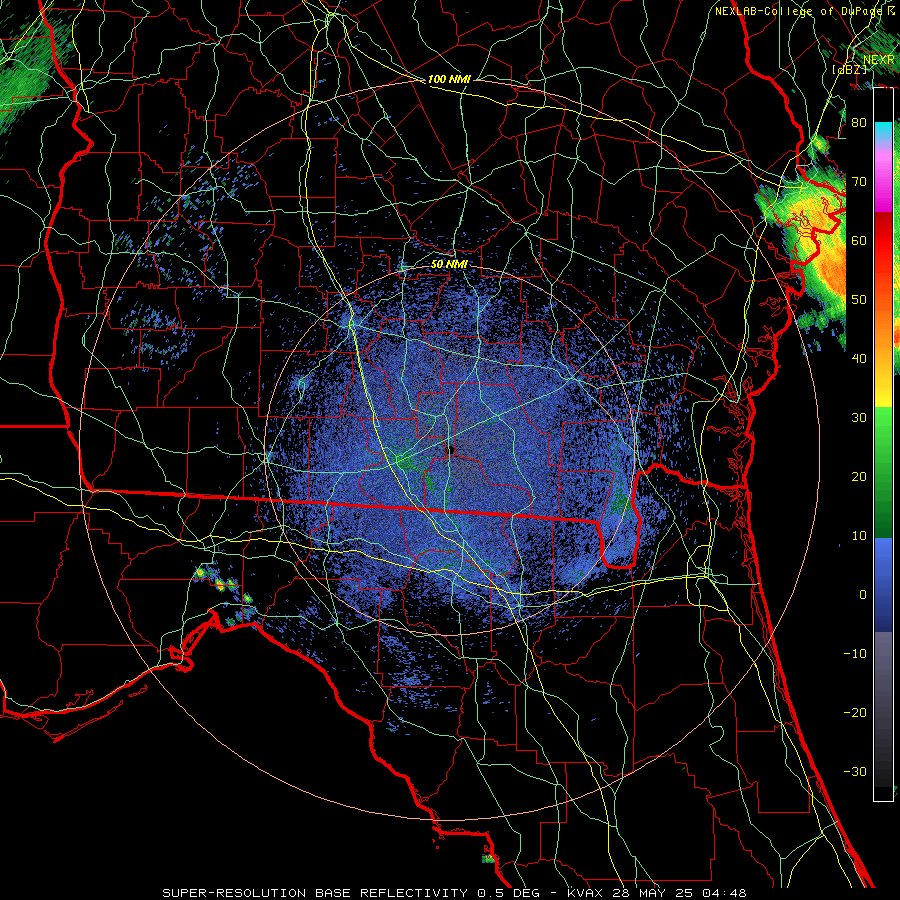This screenshot has height=900, width=900.
Task: Click the -20 dBZ scale label
Action: (855, 713)
